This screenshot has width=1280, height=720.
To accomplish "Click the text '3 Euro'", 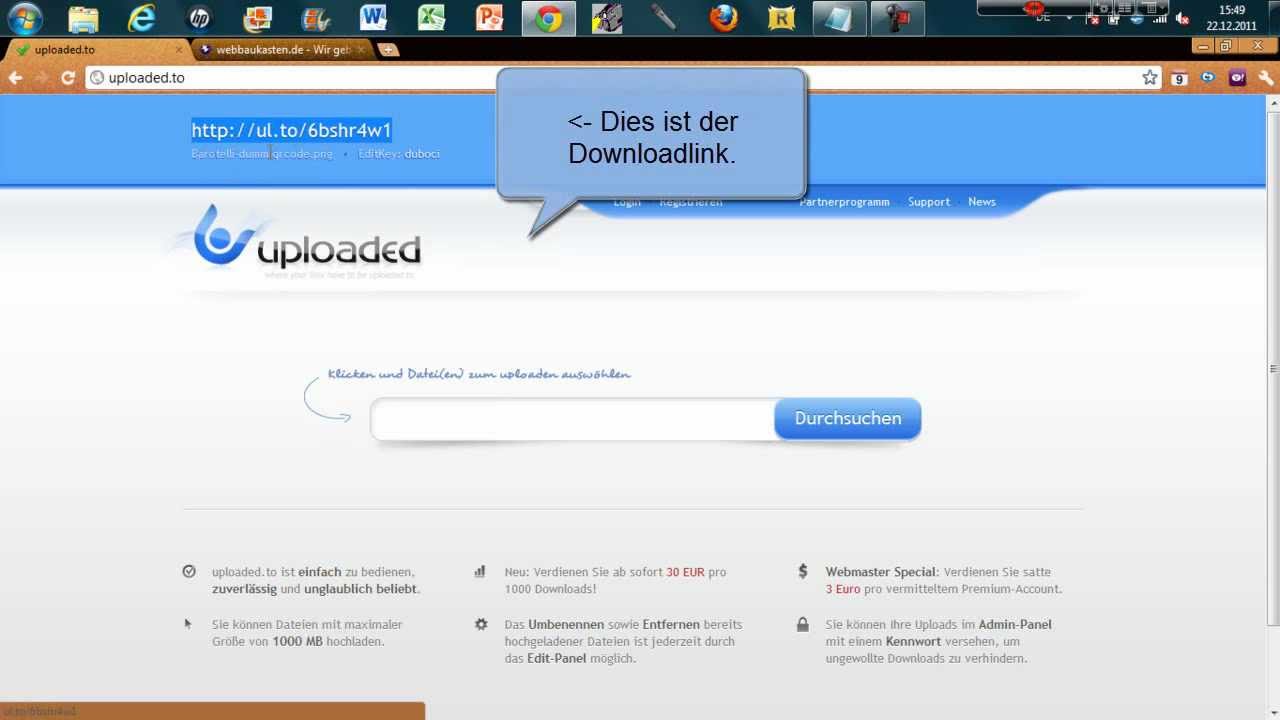I will coord(843,589).
